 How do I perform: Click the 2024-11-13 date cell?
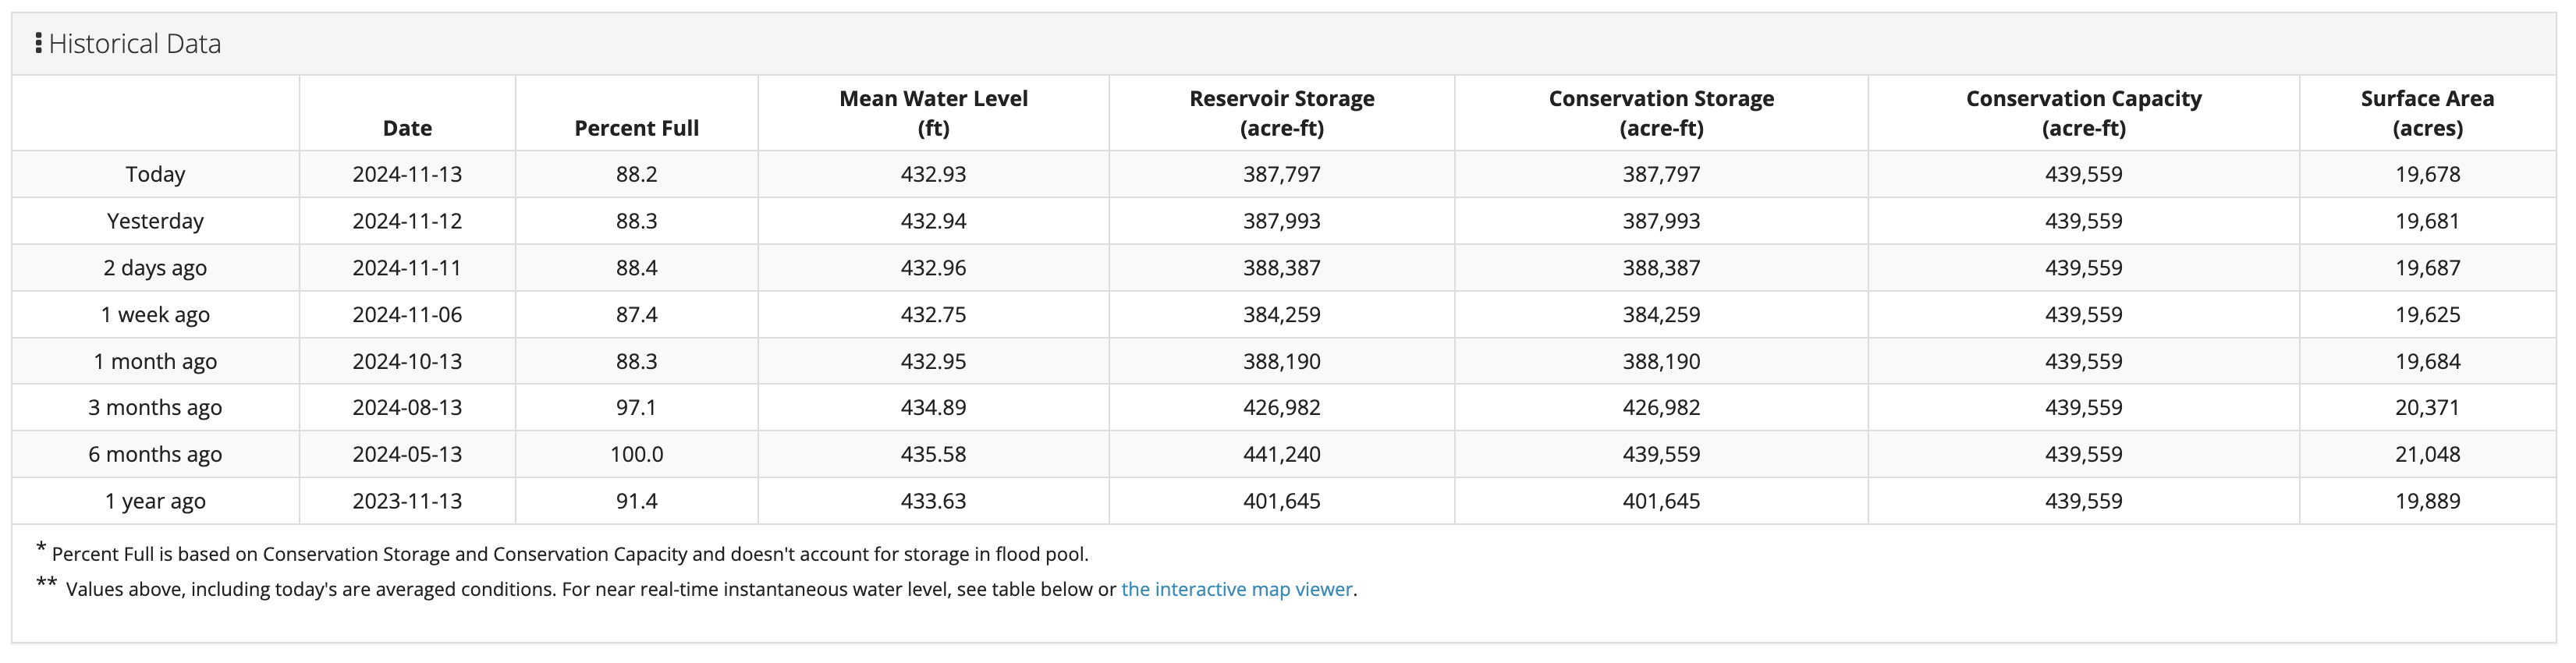tap(407, 174)
